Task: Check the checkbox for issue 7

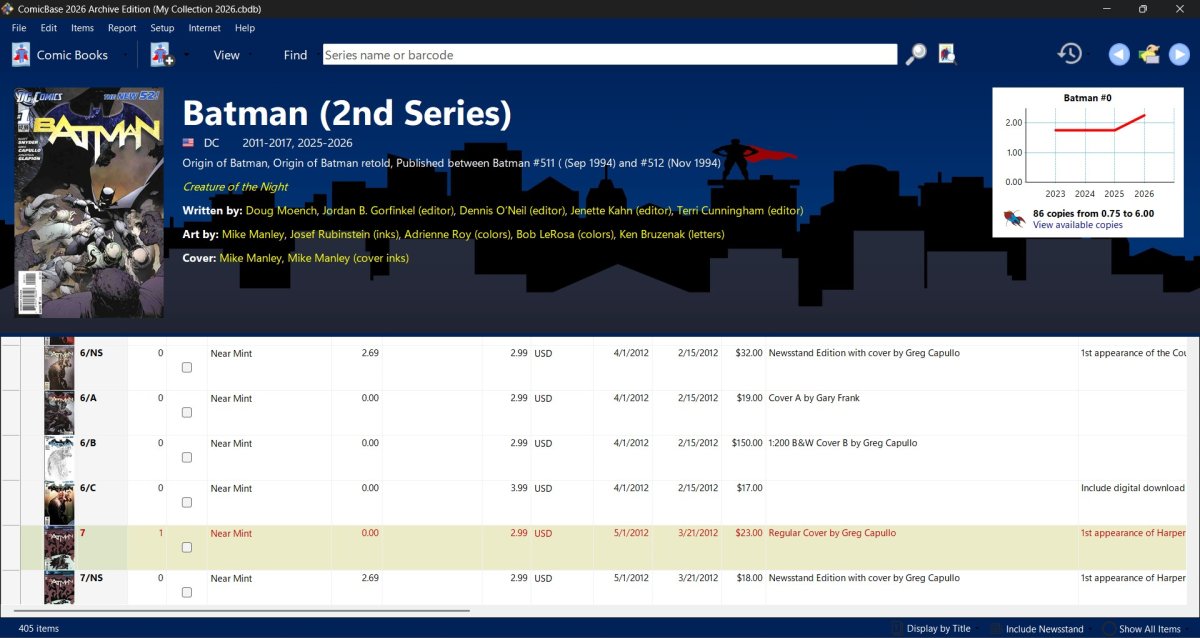Action: point(187,547)
